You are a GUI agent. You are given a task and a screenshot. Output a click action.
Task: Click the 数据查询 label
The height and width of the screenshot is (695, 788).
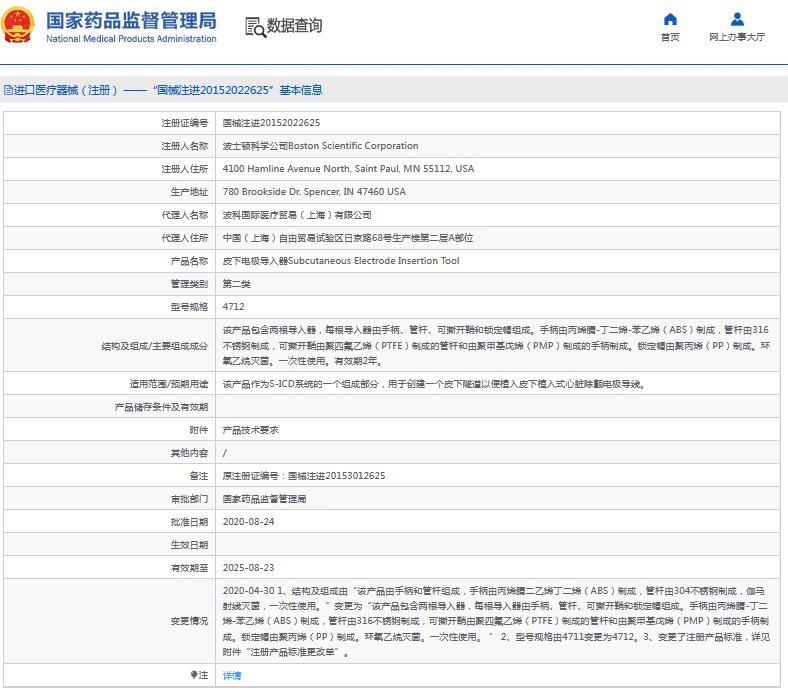(294, 26)
